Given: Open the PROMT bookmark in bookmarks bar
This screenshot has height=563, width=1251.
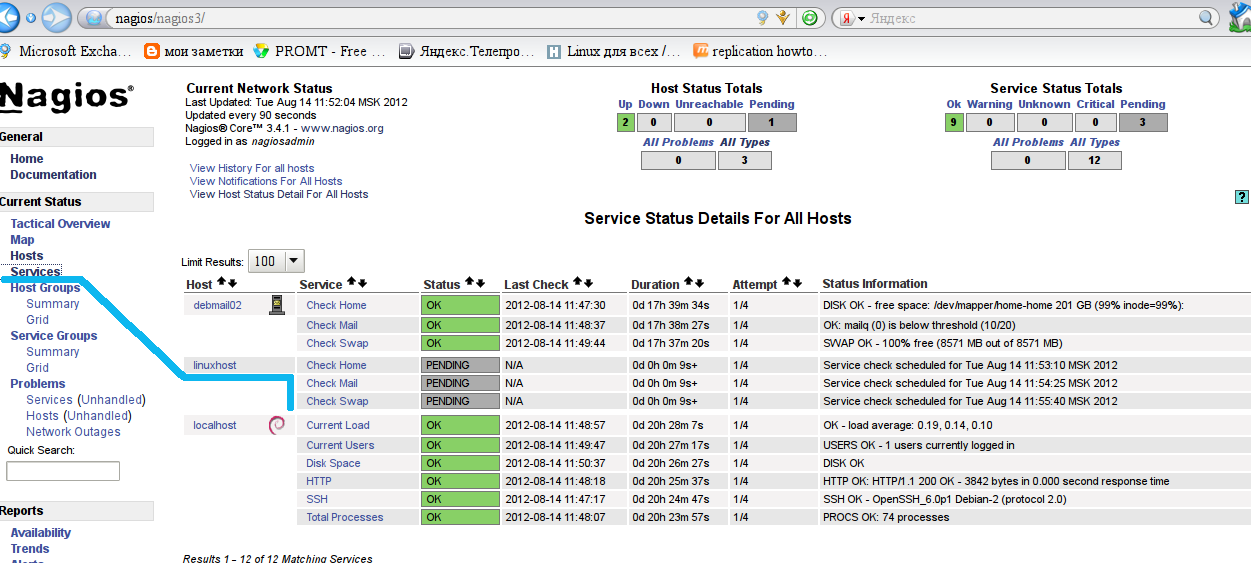Looking at the screenshot, I should coord(311,51).
